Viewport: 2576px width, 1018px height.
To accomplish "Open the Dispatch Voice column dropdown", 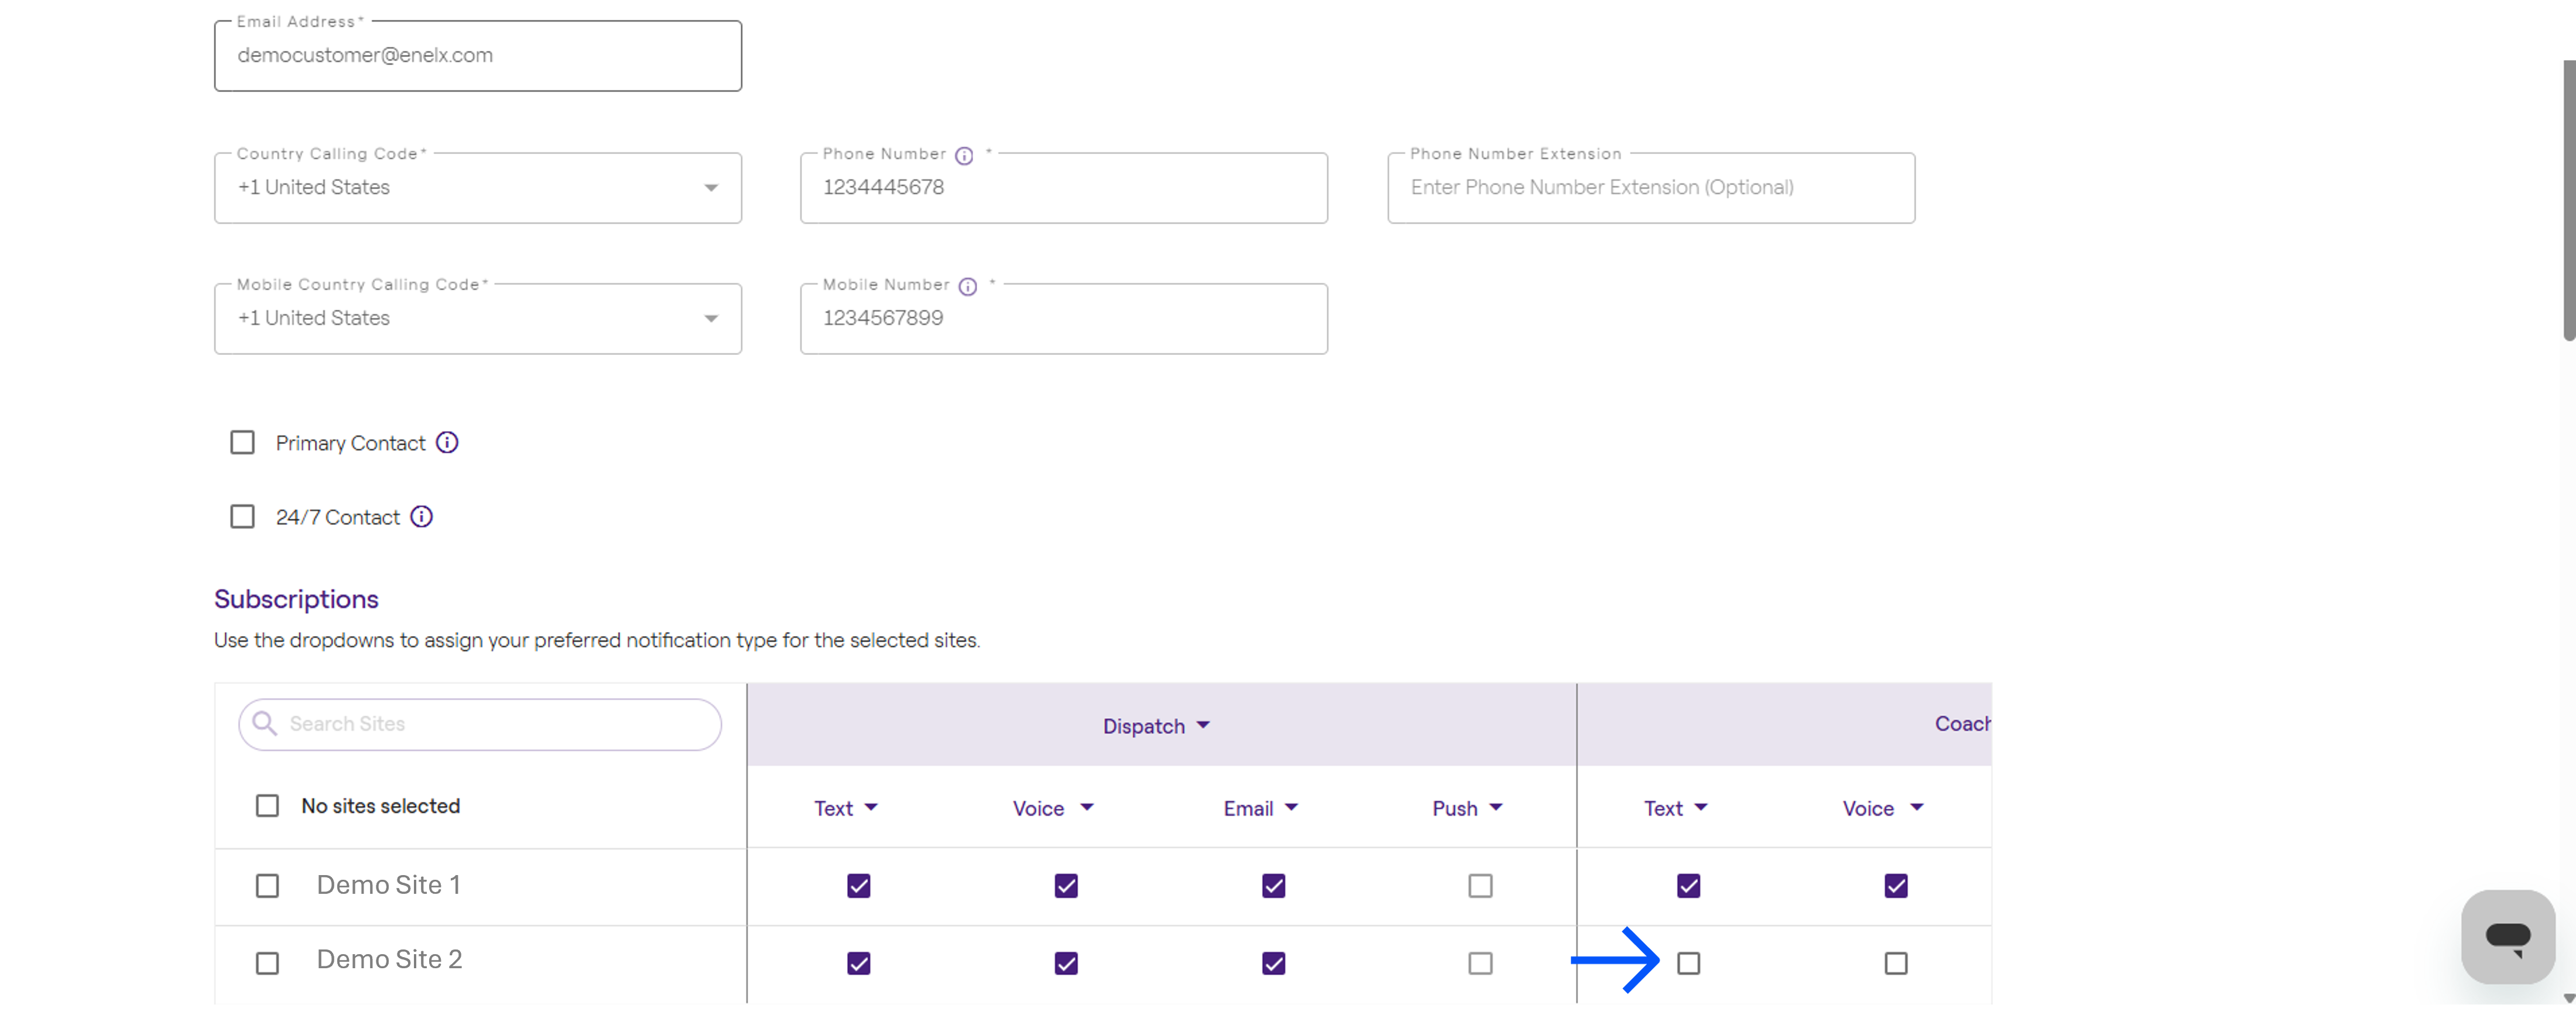I will pyautogui.click(x=1053, y=808).
